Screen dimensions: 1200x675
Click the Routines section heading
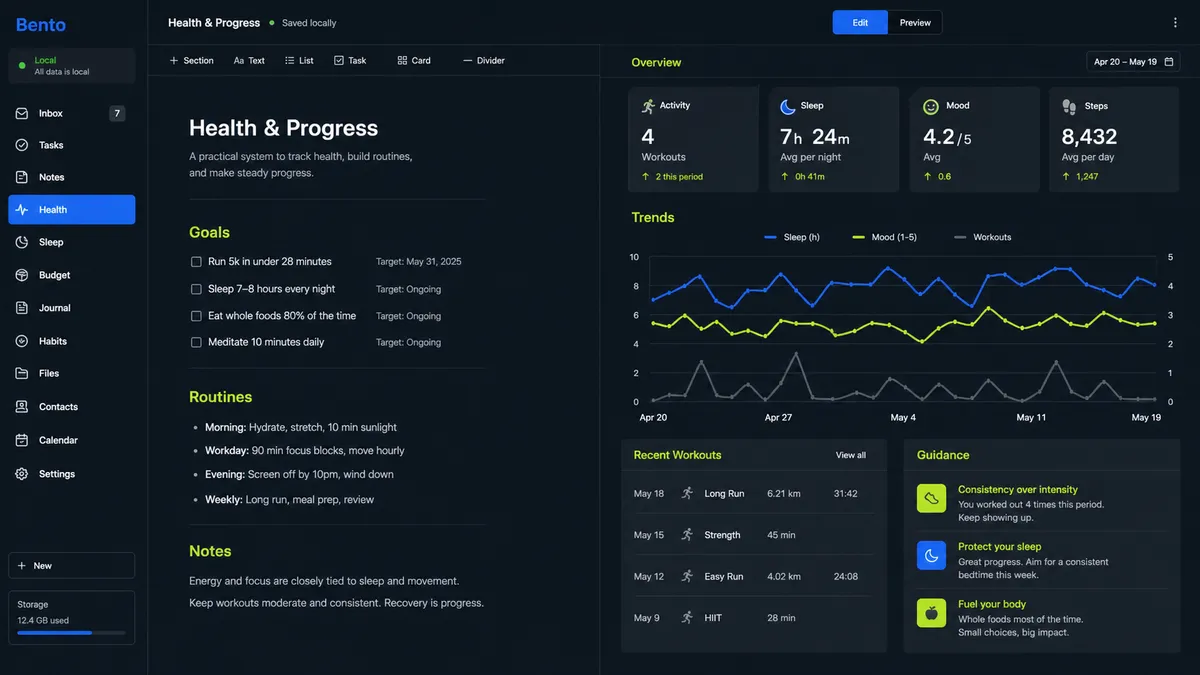pos(220,397)
